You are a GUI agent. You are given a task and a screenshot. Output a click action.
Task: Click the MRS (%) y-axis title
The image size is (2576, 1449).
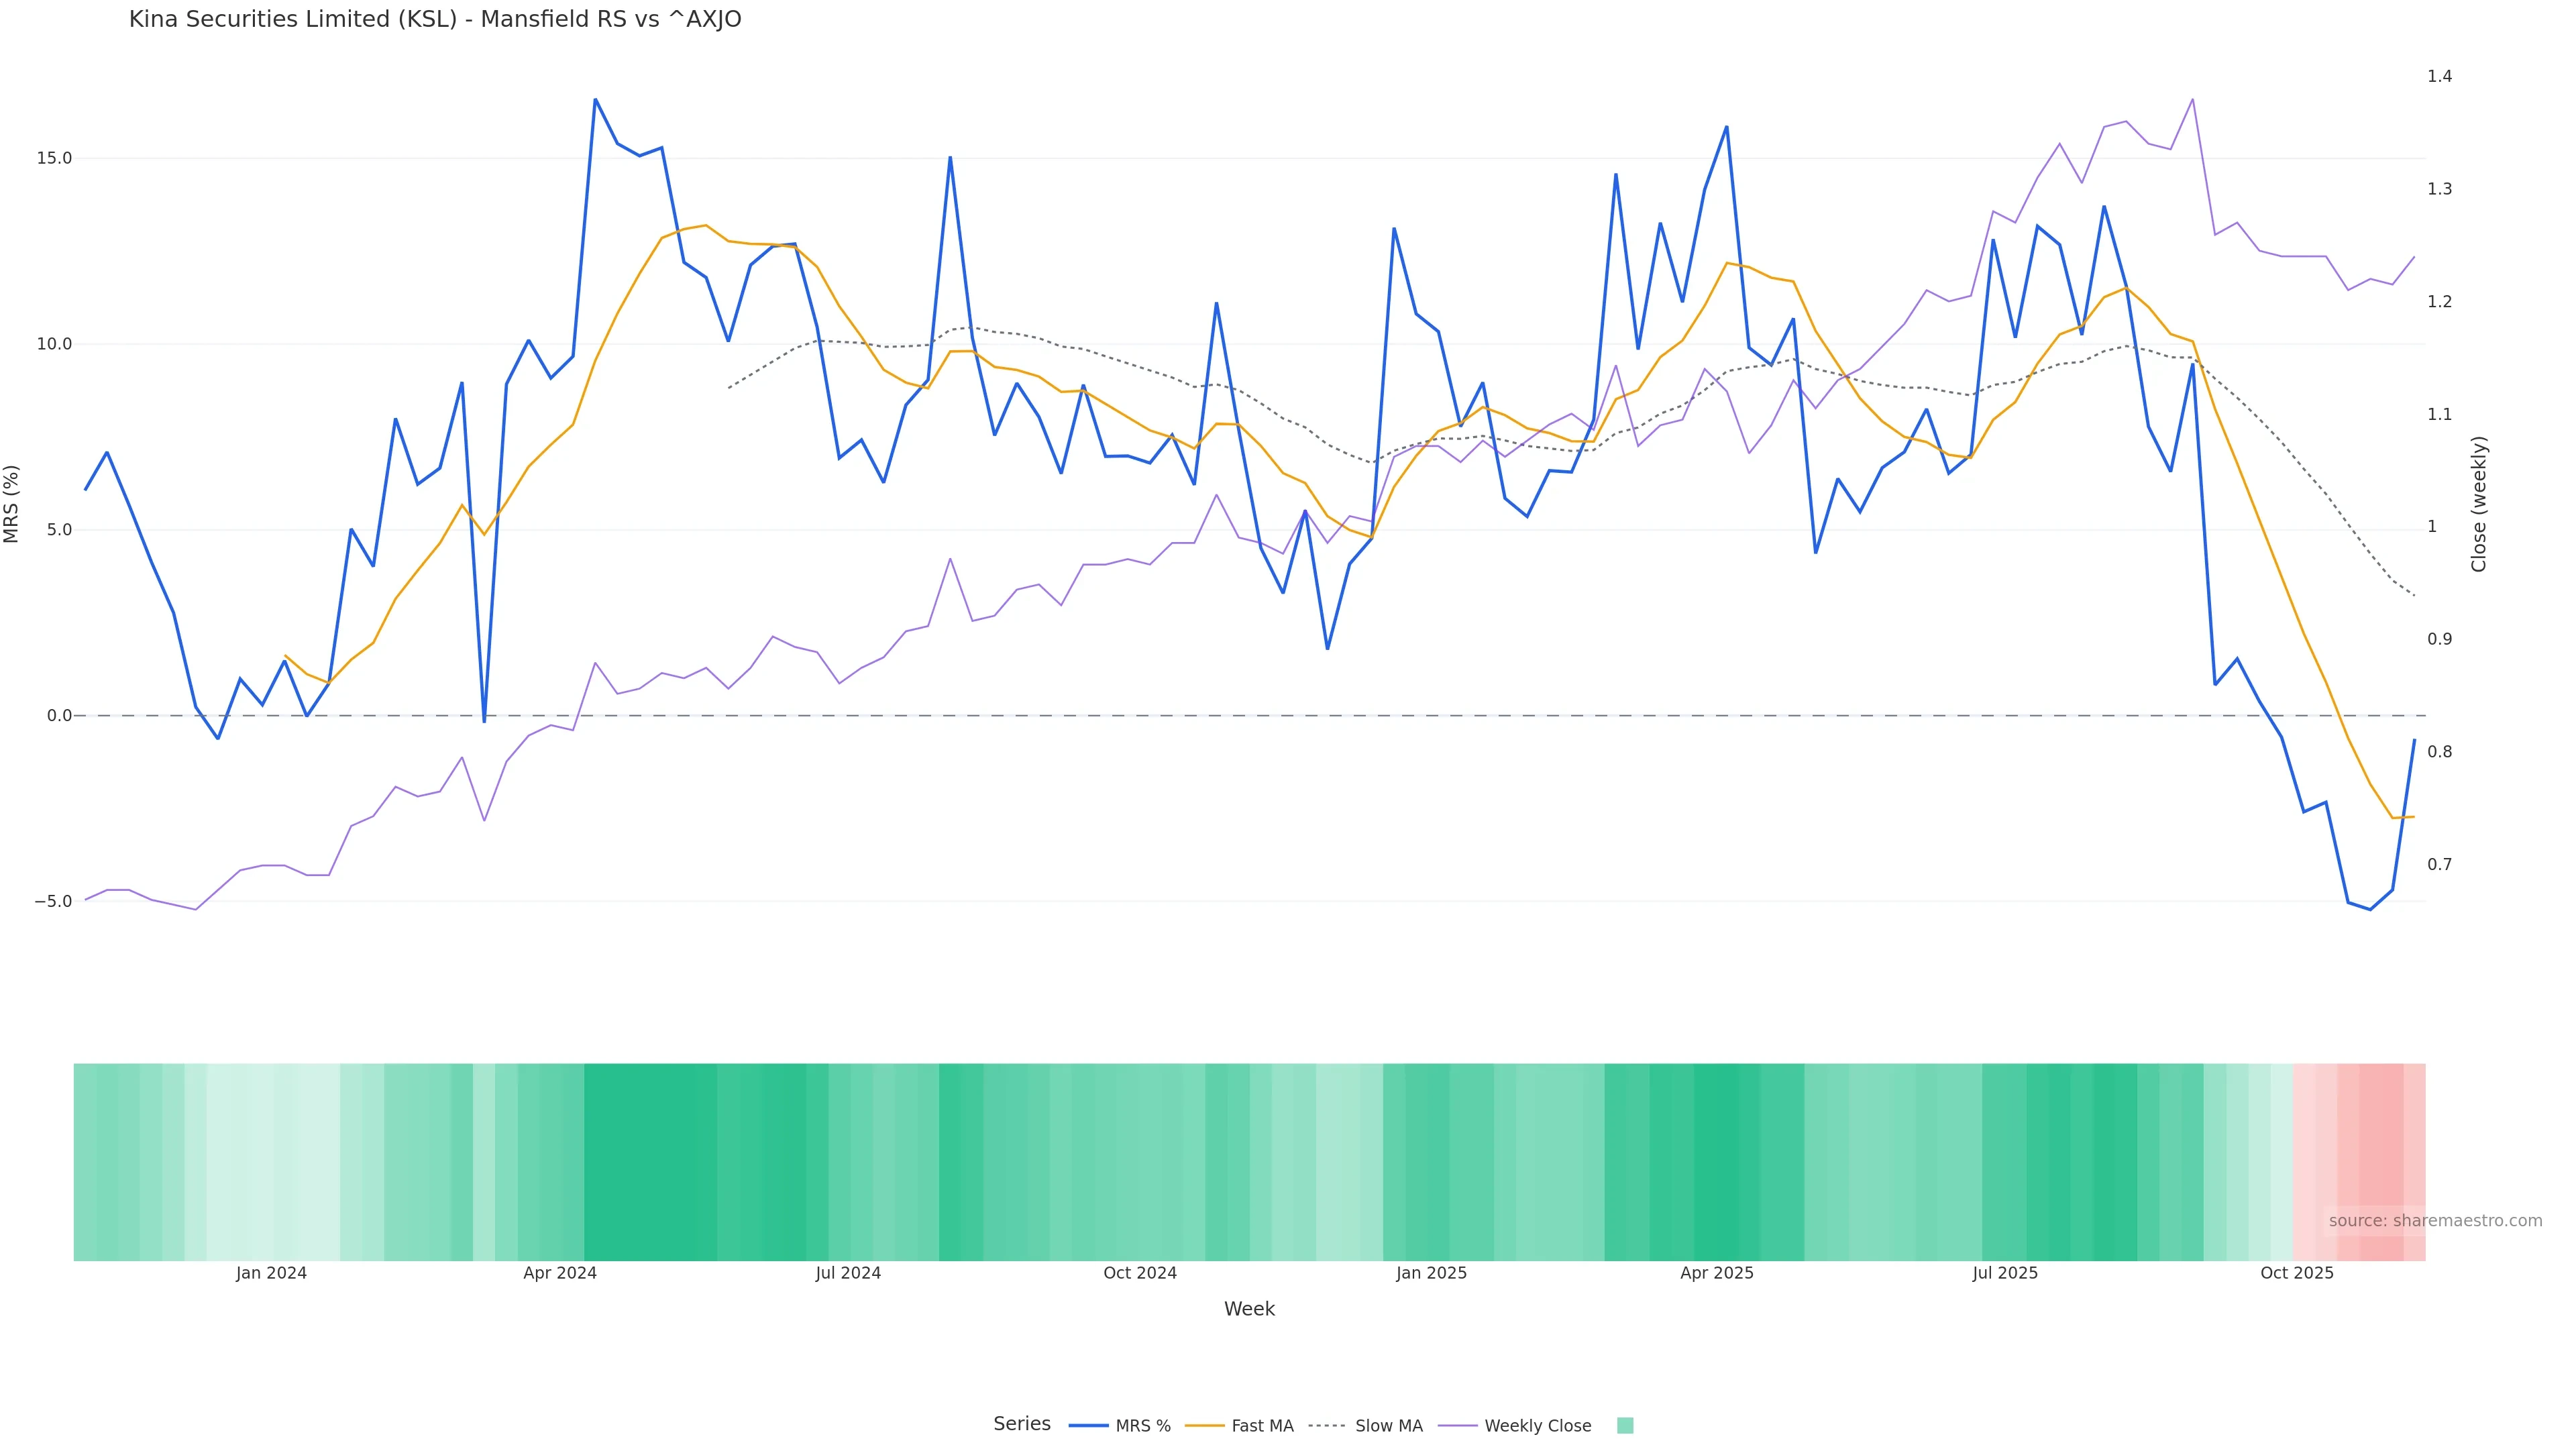tap(12, 504)
